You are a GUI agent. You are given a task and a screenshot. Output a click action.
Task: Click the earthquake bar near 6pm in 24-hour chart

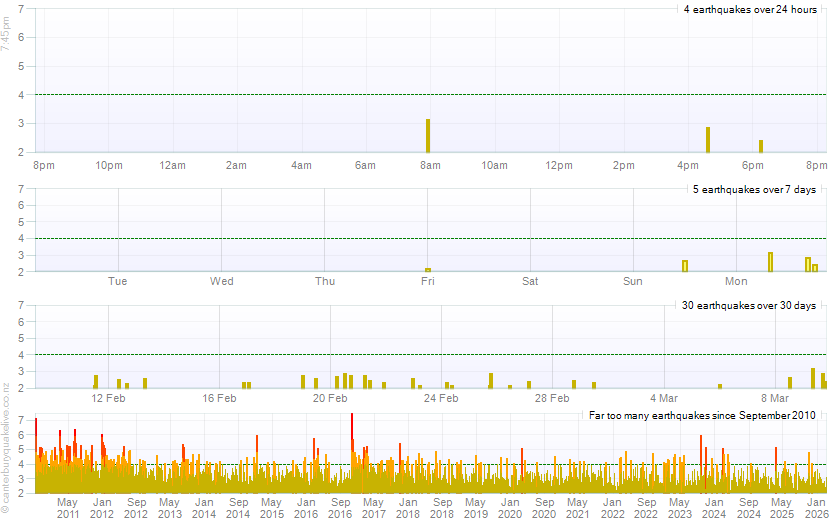pos(761,146)
